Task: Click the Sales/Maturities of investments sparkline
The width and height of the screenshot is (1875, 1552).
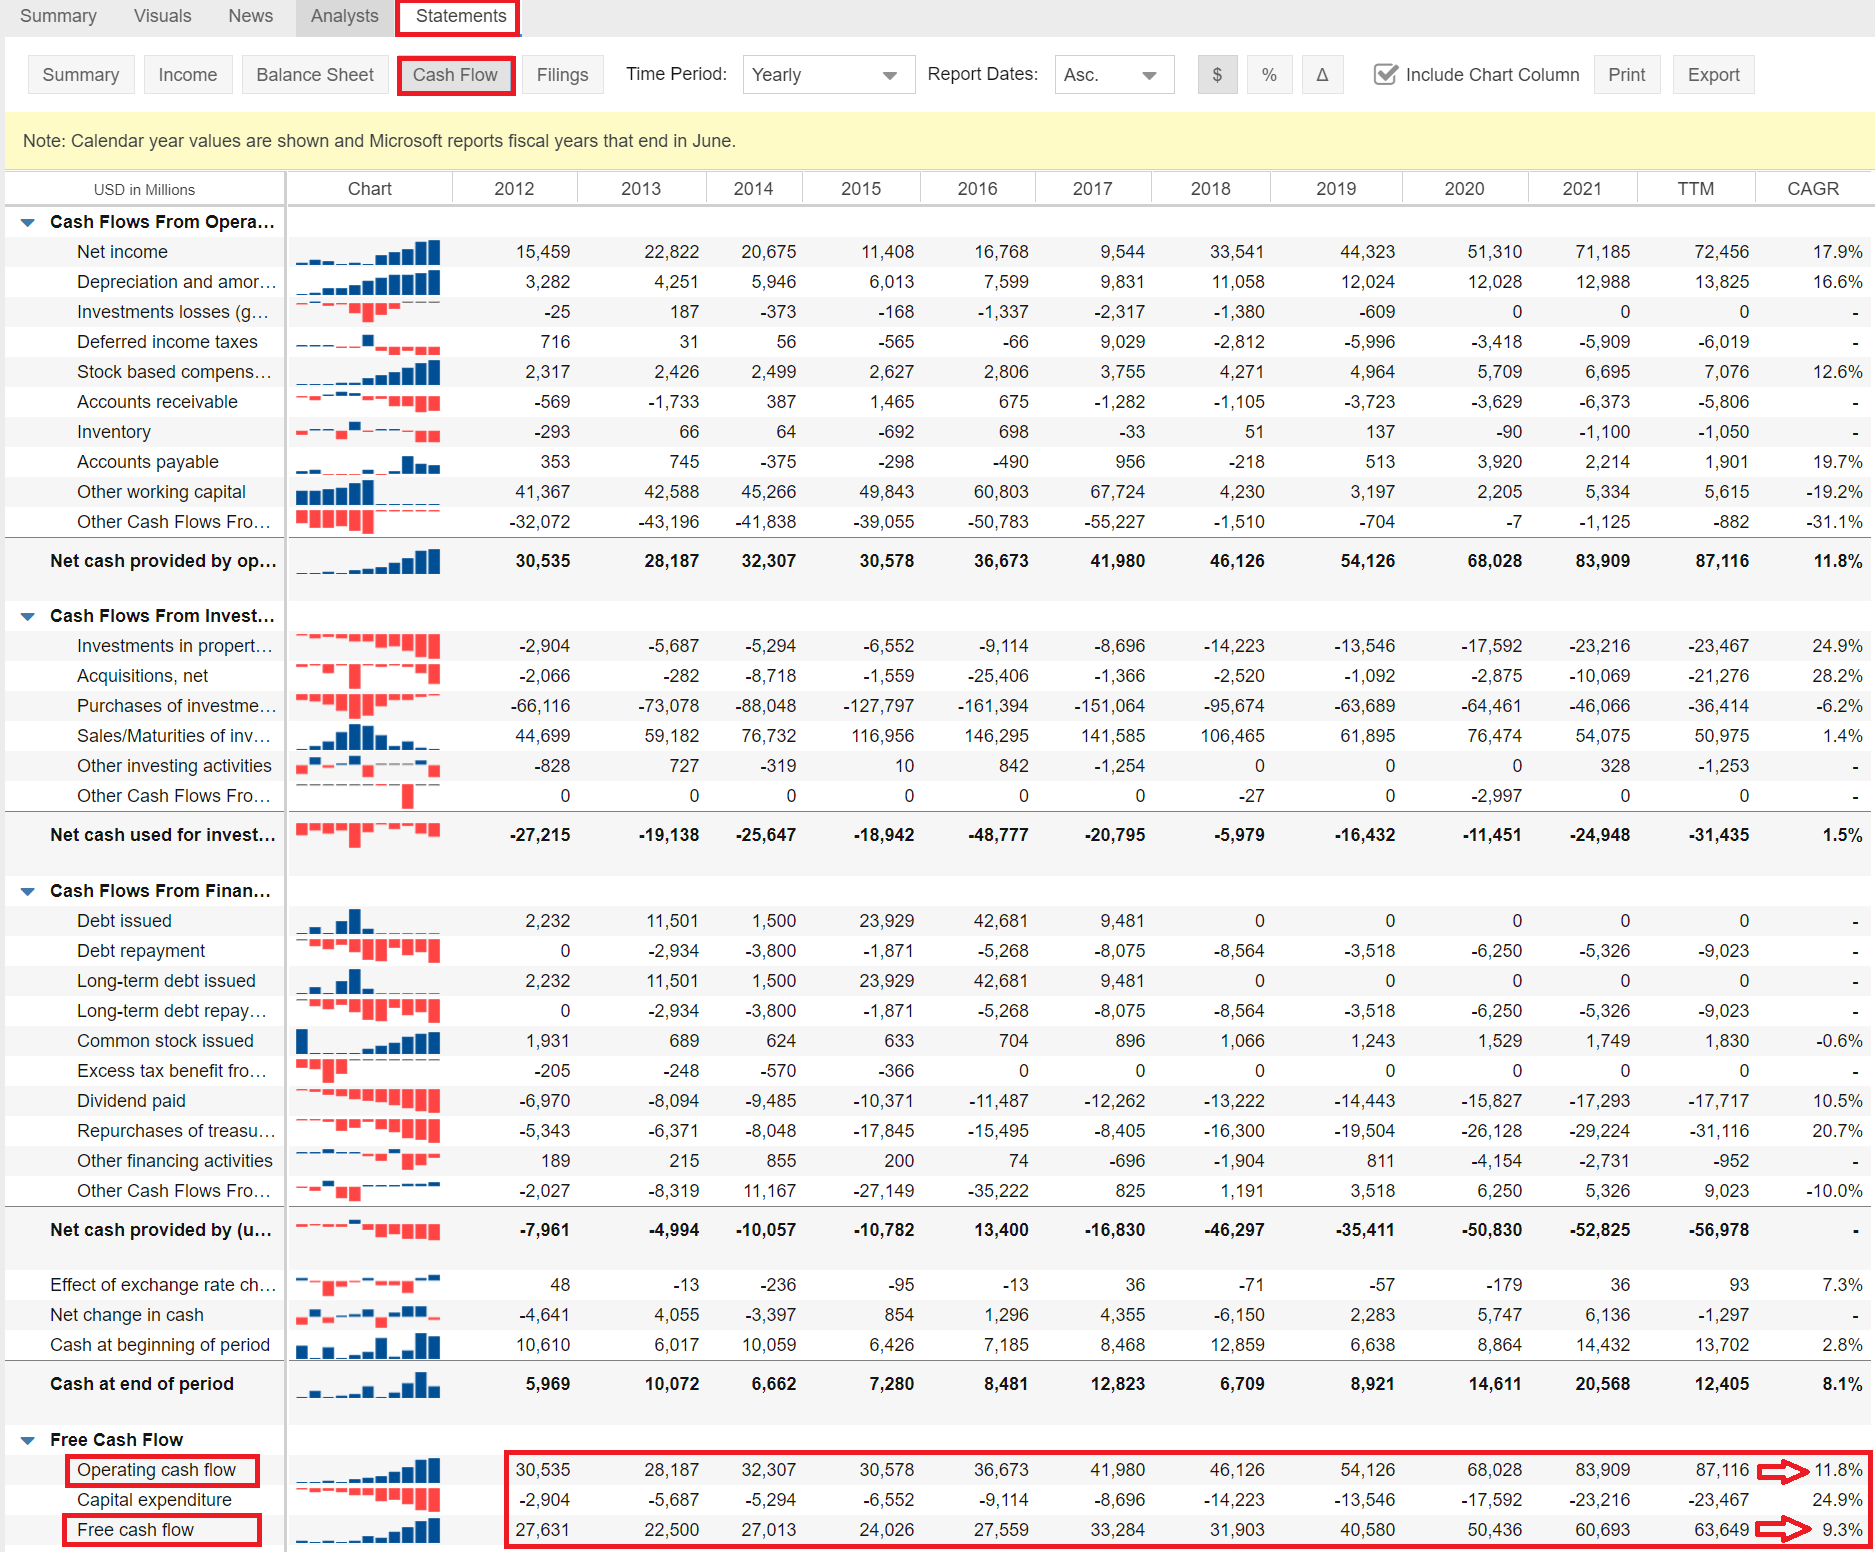Action: click(368, 736)
